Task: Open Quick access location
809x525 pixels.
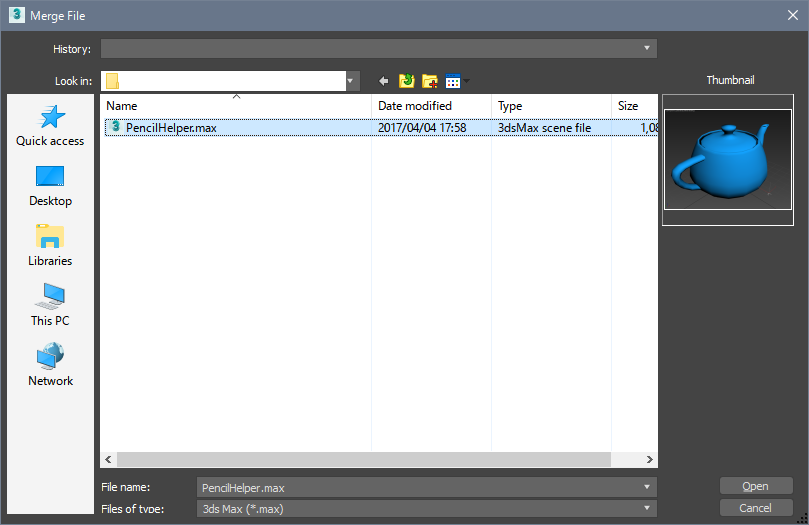Action: click(50, 126)
